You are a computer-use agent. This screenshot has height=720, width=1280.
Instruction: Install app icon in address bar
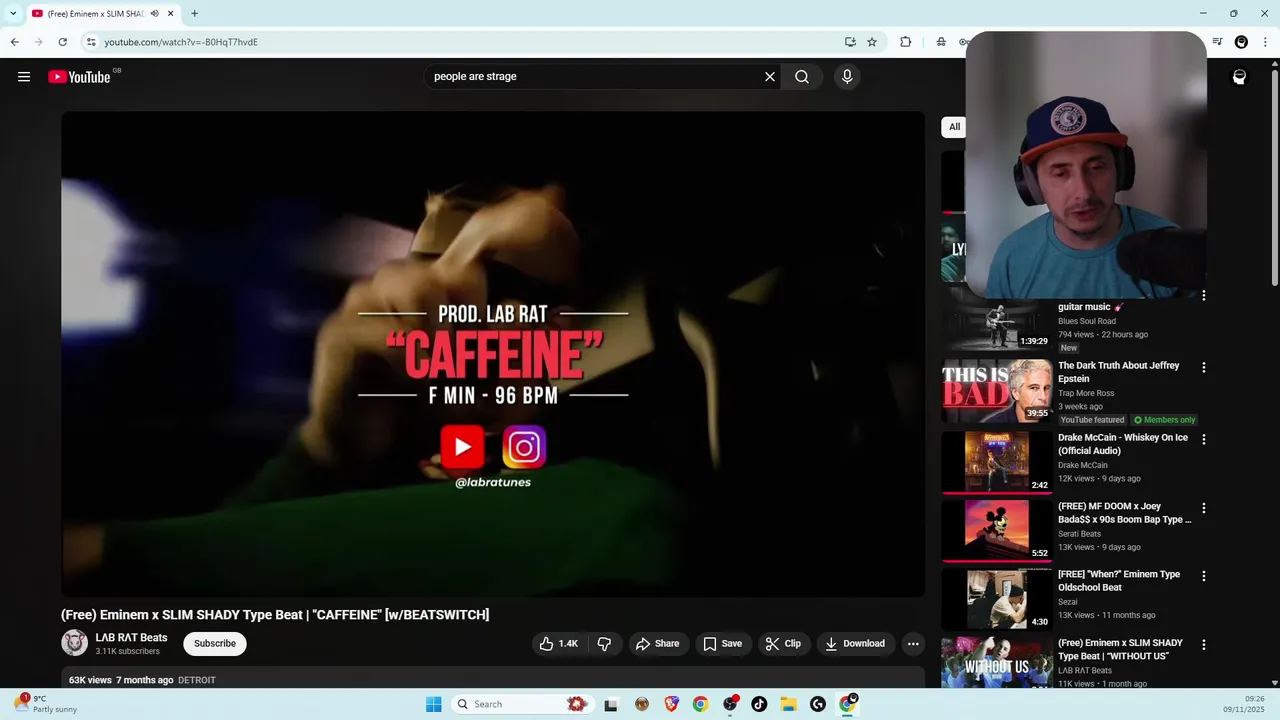[x=850, y=42]
